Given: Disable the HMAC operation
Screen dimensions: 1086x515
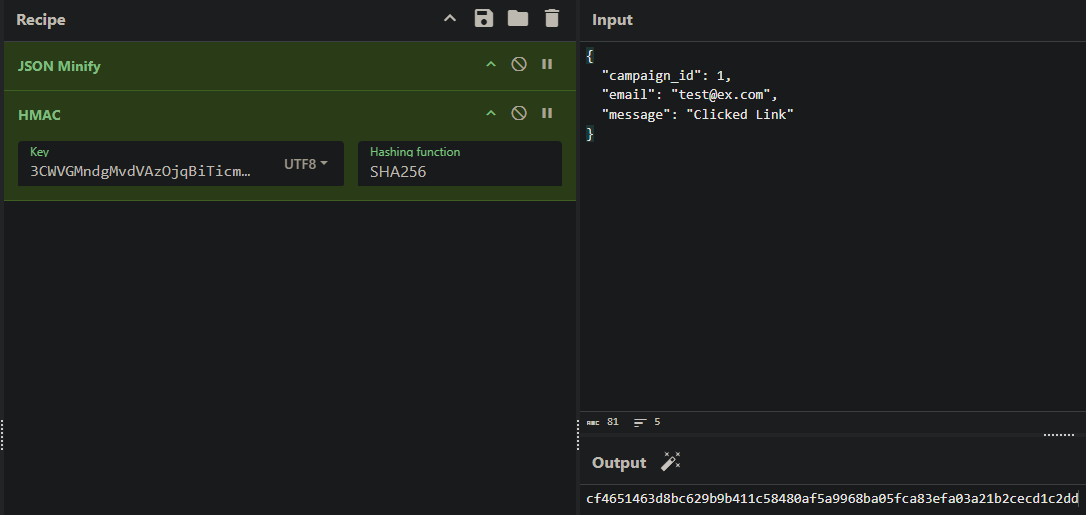Looking at the screenshot, I should 519,113.
